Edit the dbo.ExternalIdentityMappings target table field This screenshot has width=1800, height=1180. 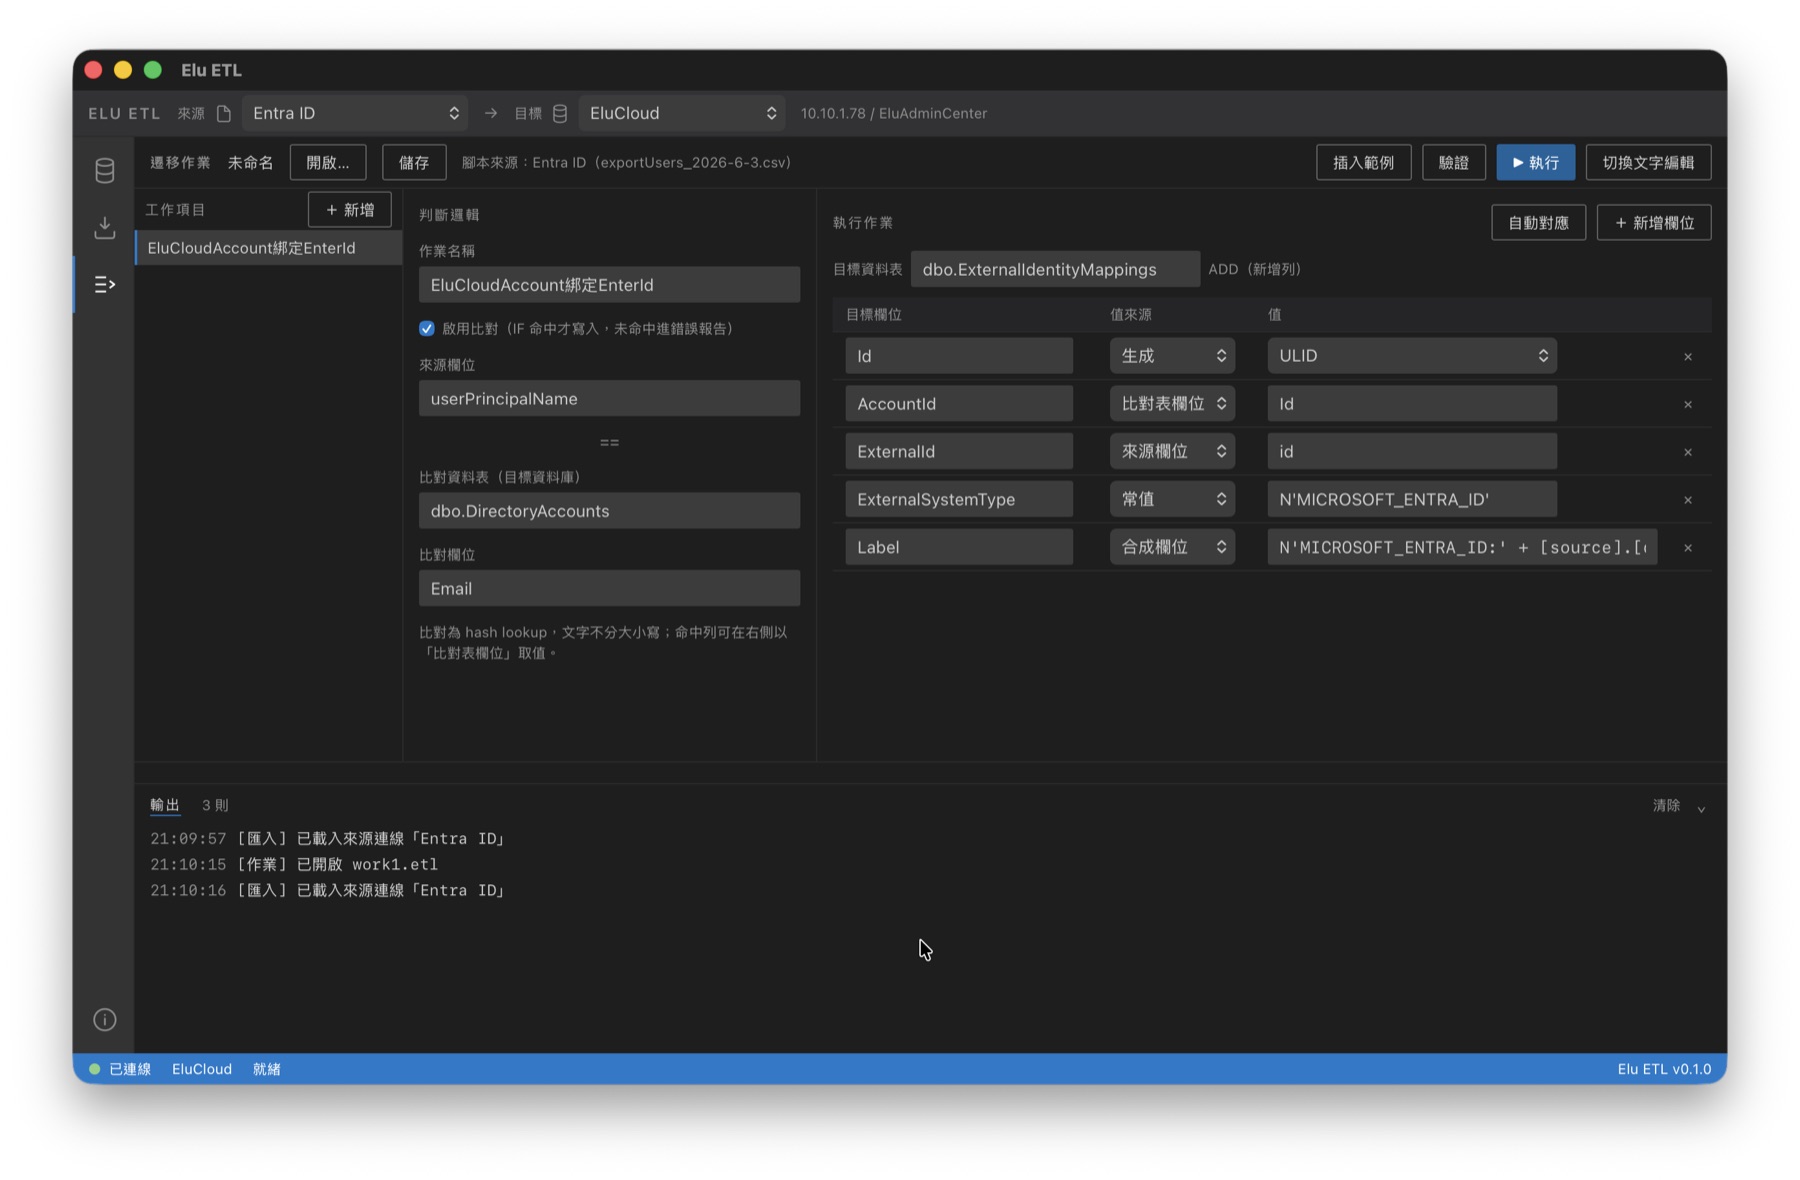[x=1055, y=270]
